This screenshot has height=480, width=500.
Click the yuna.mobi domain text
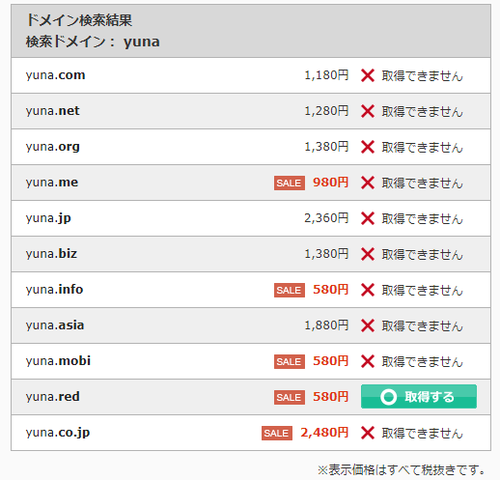58,361
